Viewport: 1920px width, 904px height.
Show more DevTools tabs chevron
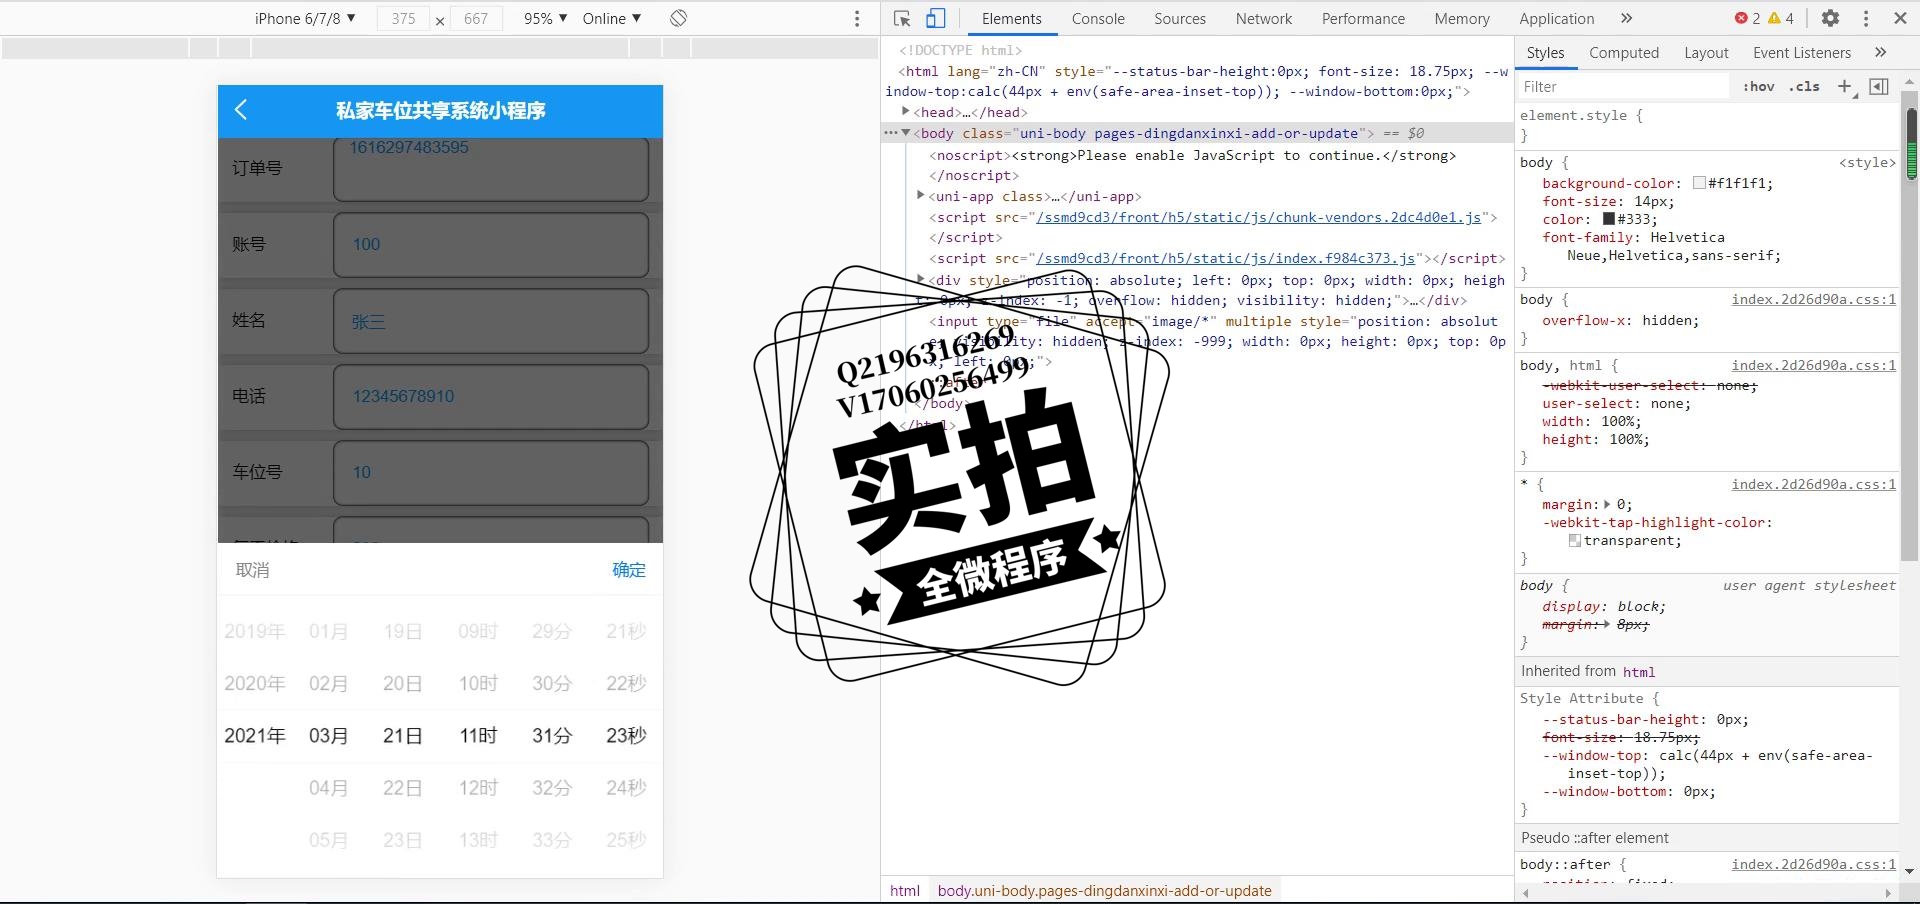(1627, 18)
